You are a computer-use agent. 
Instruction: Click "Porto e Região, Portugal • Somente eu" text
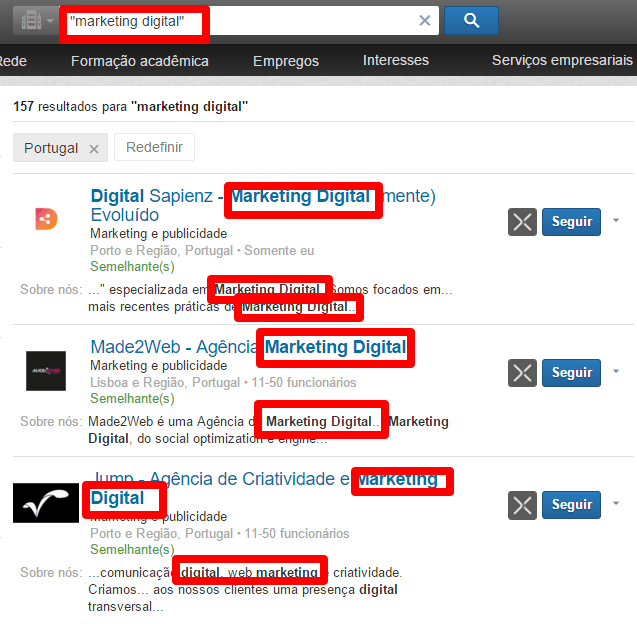(x=202, y=251)
